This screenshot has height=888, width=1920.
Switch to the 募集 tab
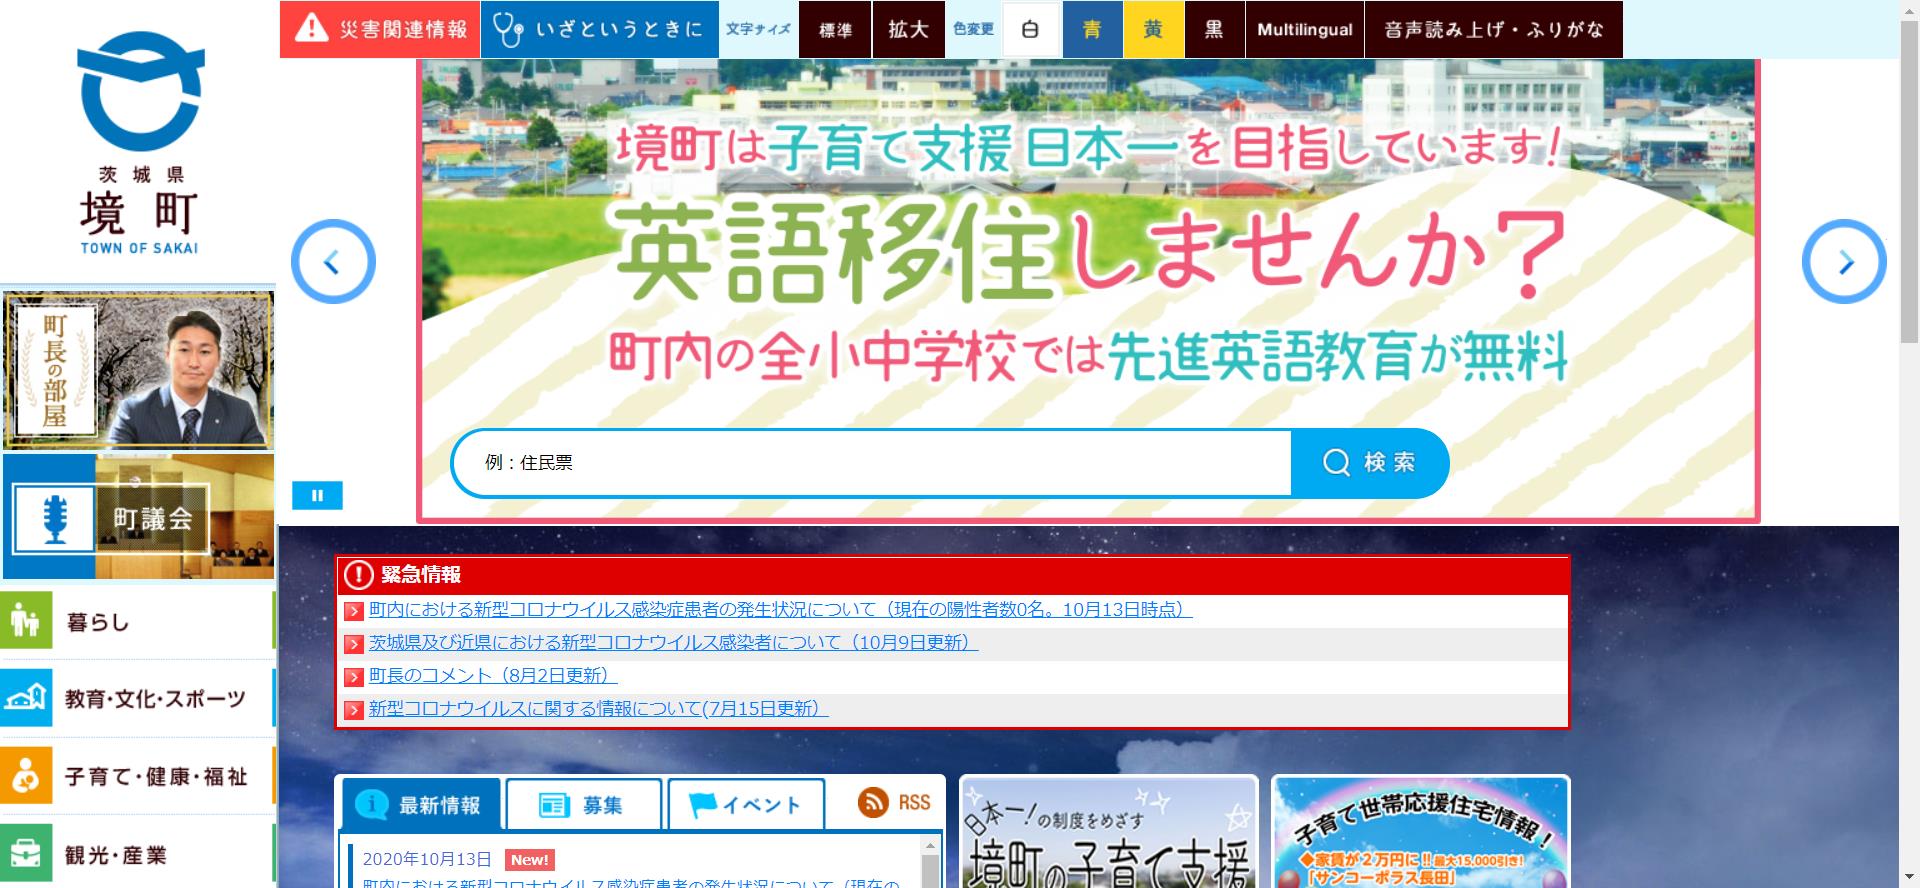coord(583,804)
